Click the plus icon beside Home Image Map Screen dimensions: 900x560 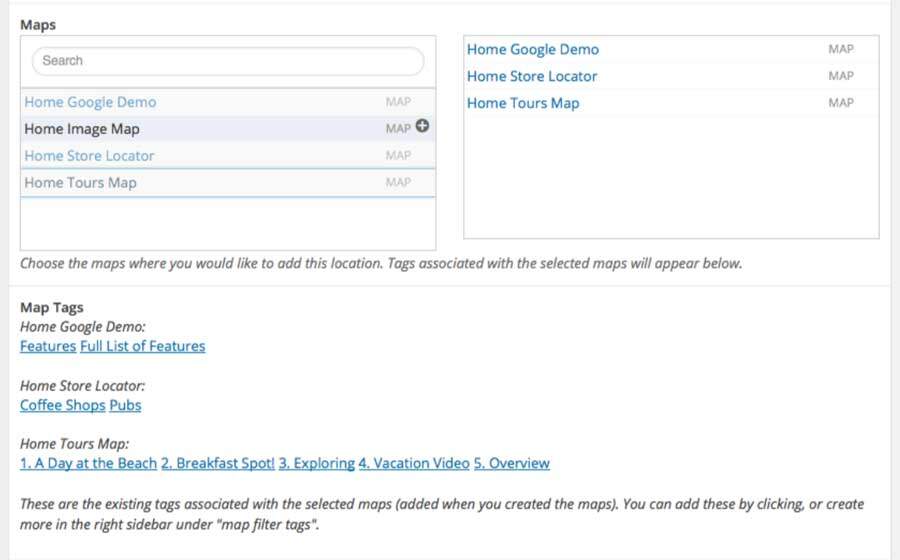[422, 127]
